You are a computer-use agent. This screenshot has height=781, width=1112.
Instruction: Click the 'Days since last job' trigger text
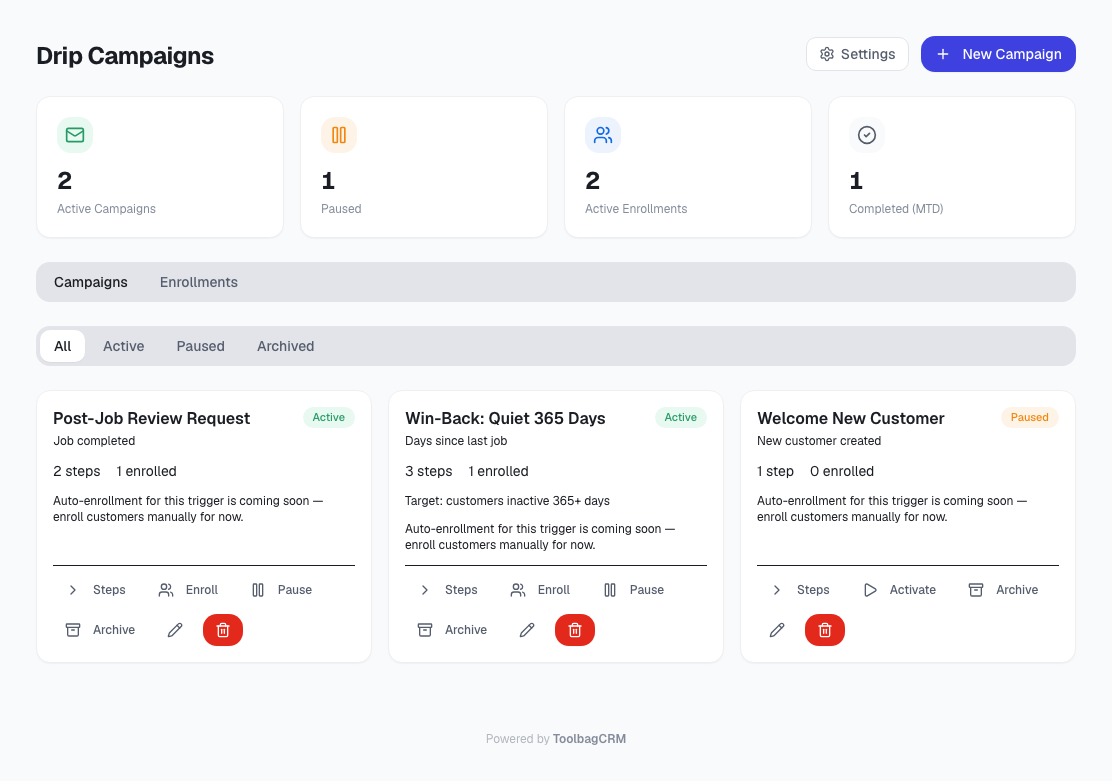coord(456,441)
